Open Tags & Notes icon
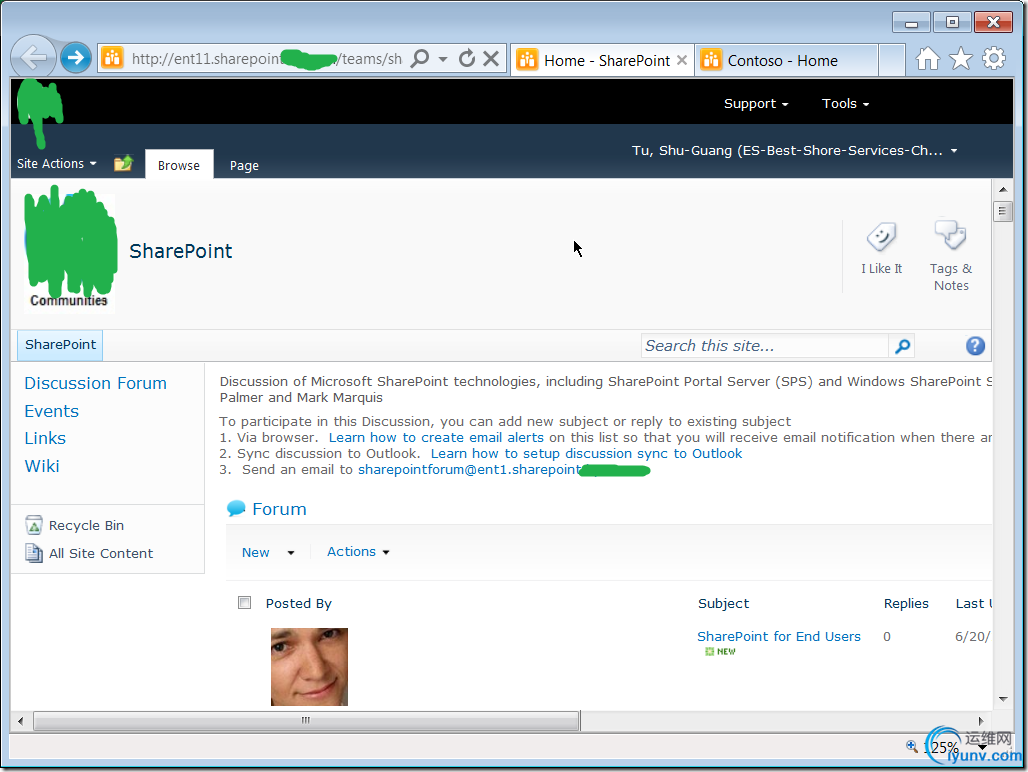The height and width of the screenshot is (772, 1028). coord(951,235)
